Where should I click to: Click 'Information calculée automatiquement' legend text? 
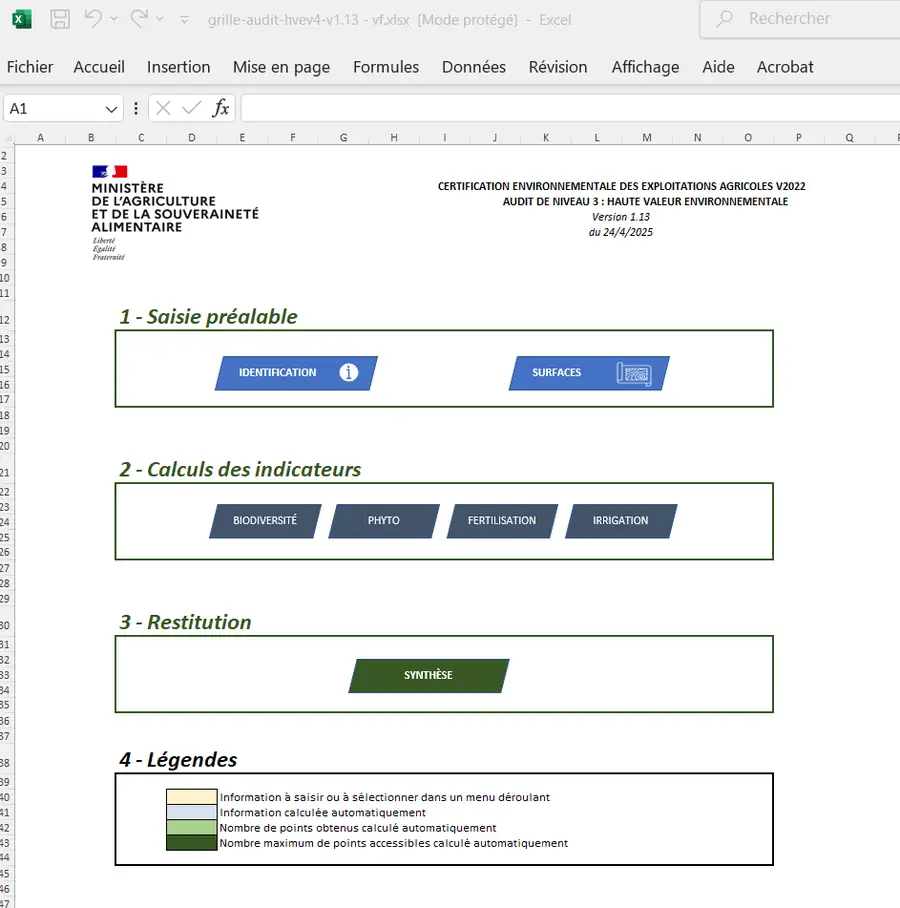323,812
